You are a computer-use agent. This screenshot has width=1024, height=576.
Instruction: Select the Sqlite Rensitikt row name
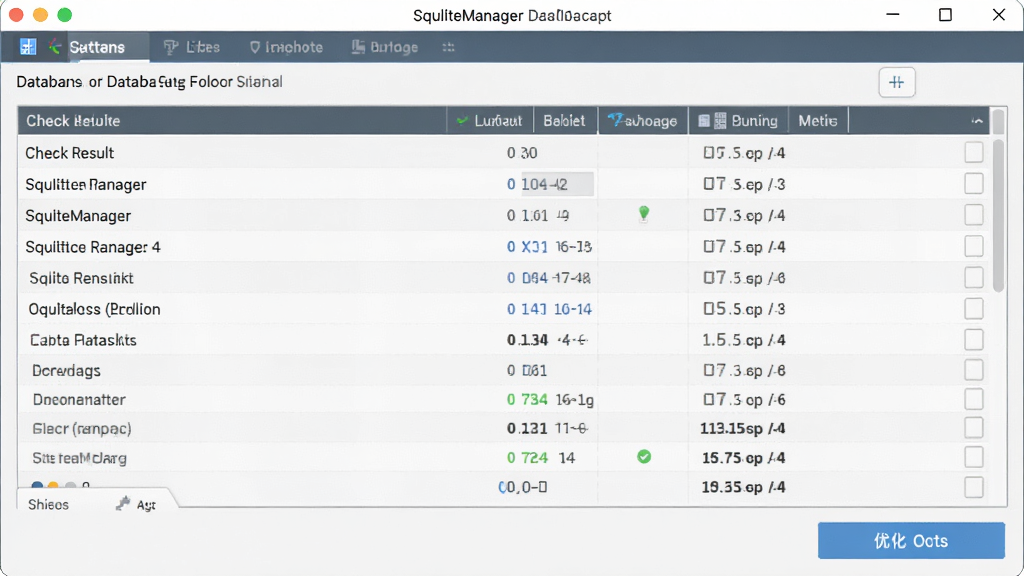[x=82, y=278]
